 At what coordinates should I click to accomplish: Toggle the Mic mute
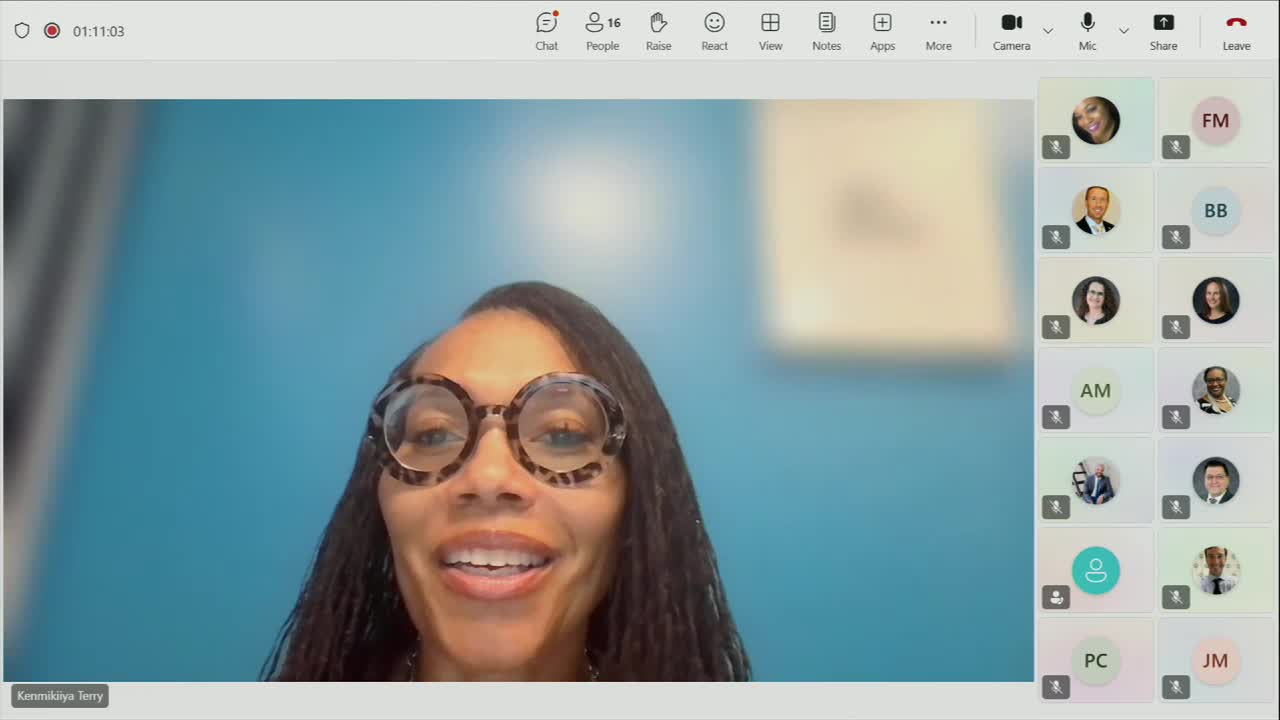point(1087,31)
